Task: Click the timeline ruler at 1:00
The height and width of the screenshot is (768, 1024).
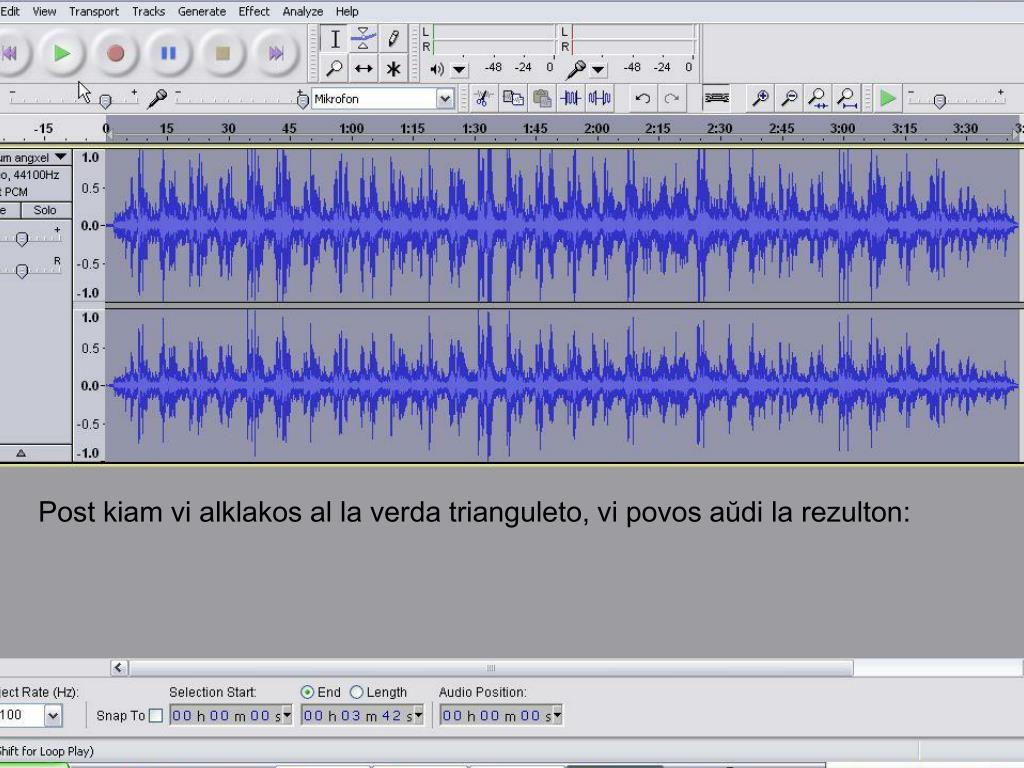Action: click(351, 129)
